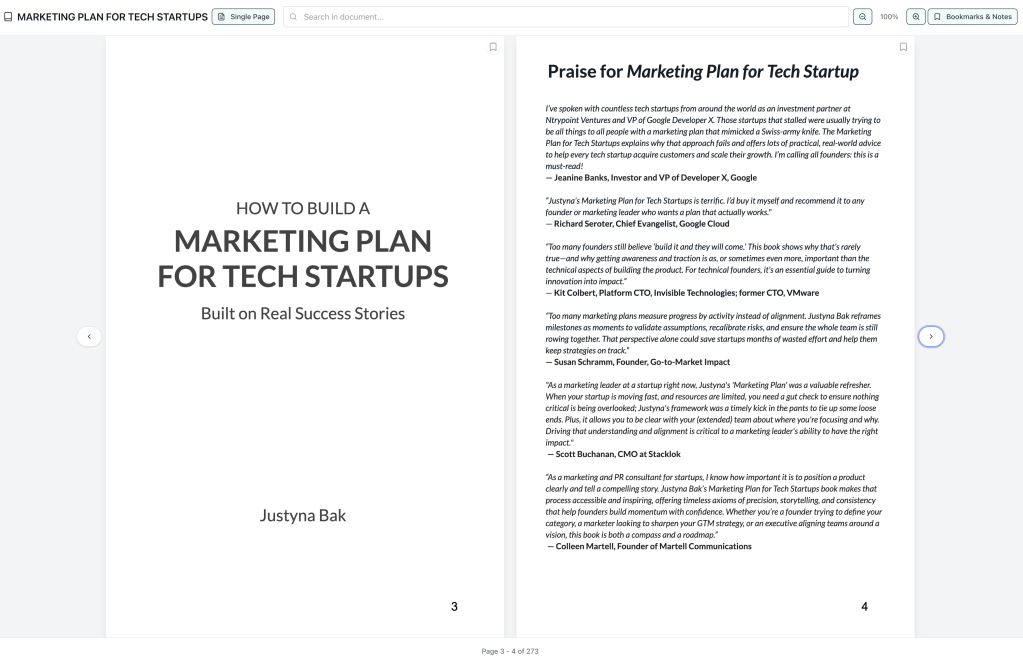Click the document title in the top bar
Viewport: 1023px width, 659px height.
[112, 17]
